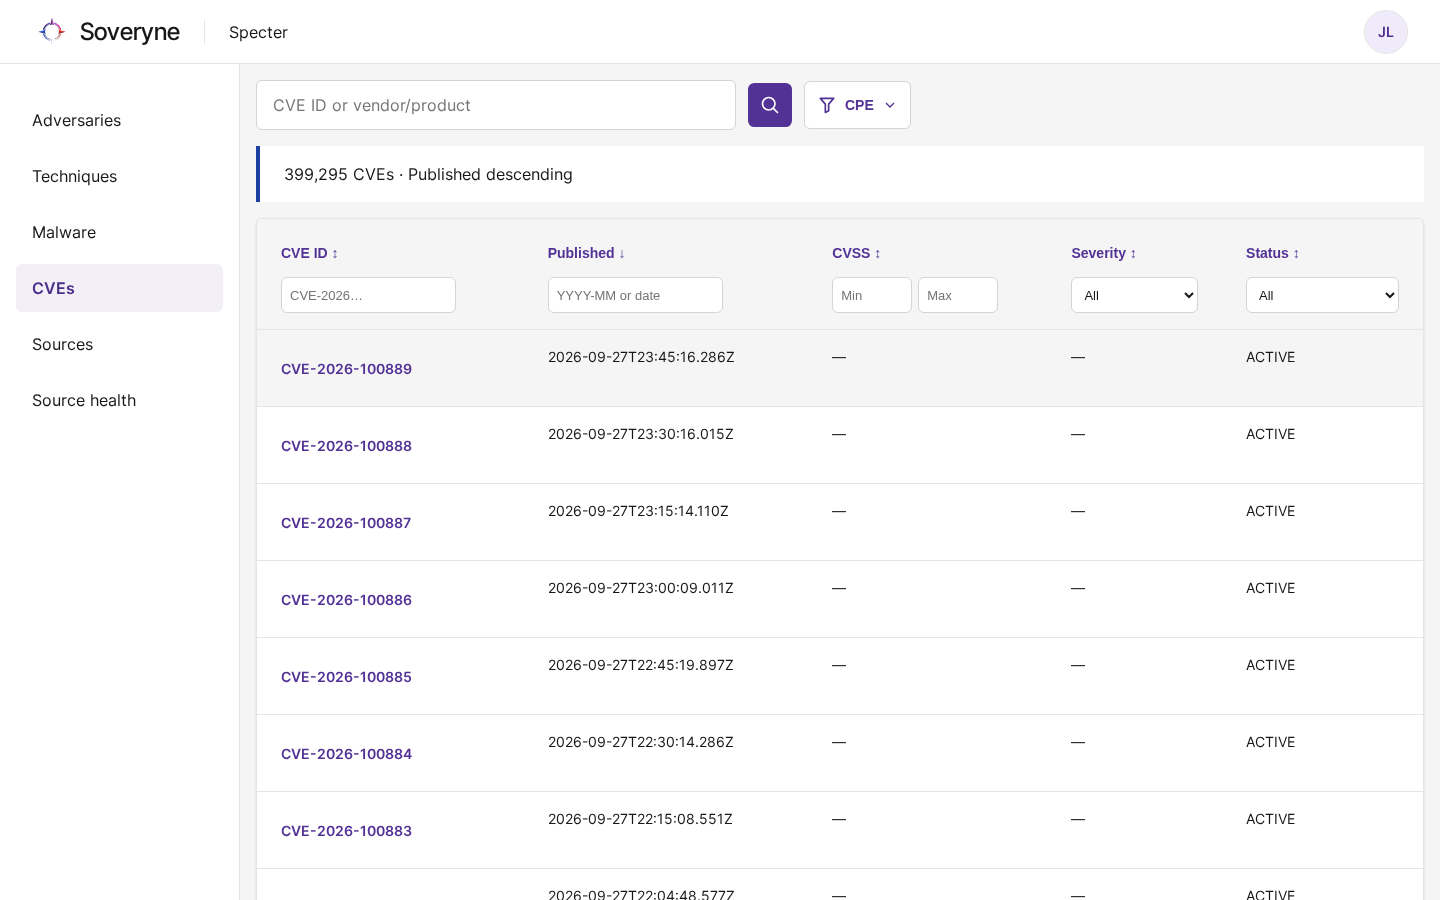The image size is (1440, 900).
Task: Expand the Status filter select
Action: pos(1322,295)
